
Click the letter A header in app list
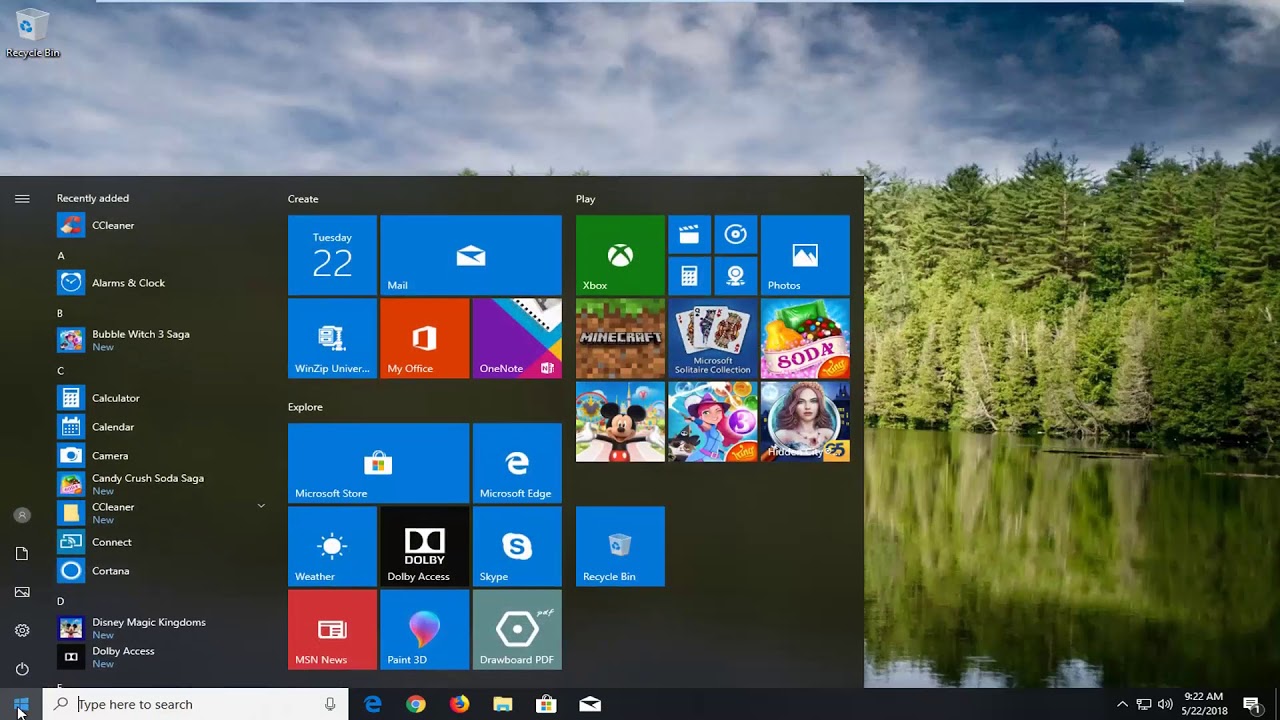[61, 256]
